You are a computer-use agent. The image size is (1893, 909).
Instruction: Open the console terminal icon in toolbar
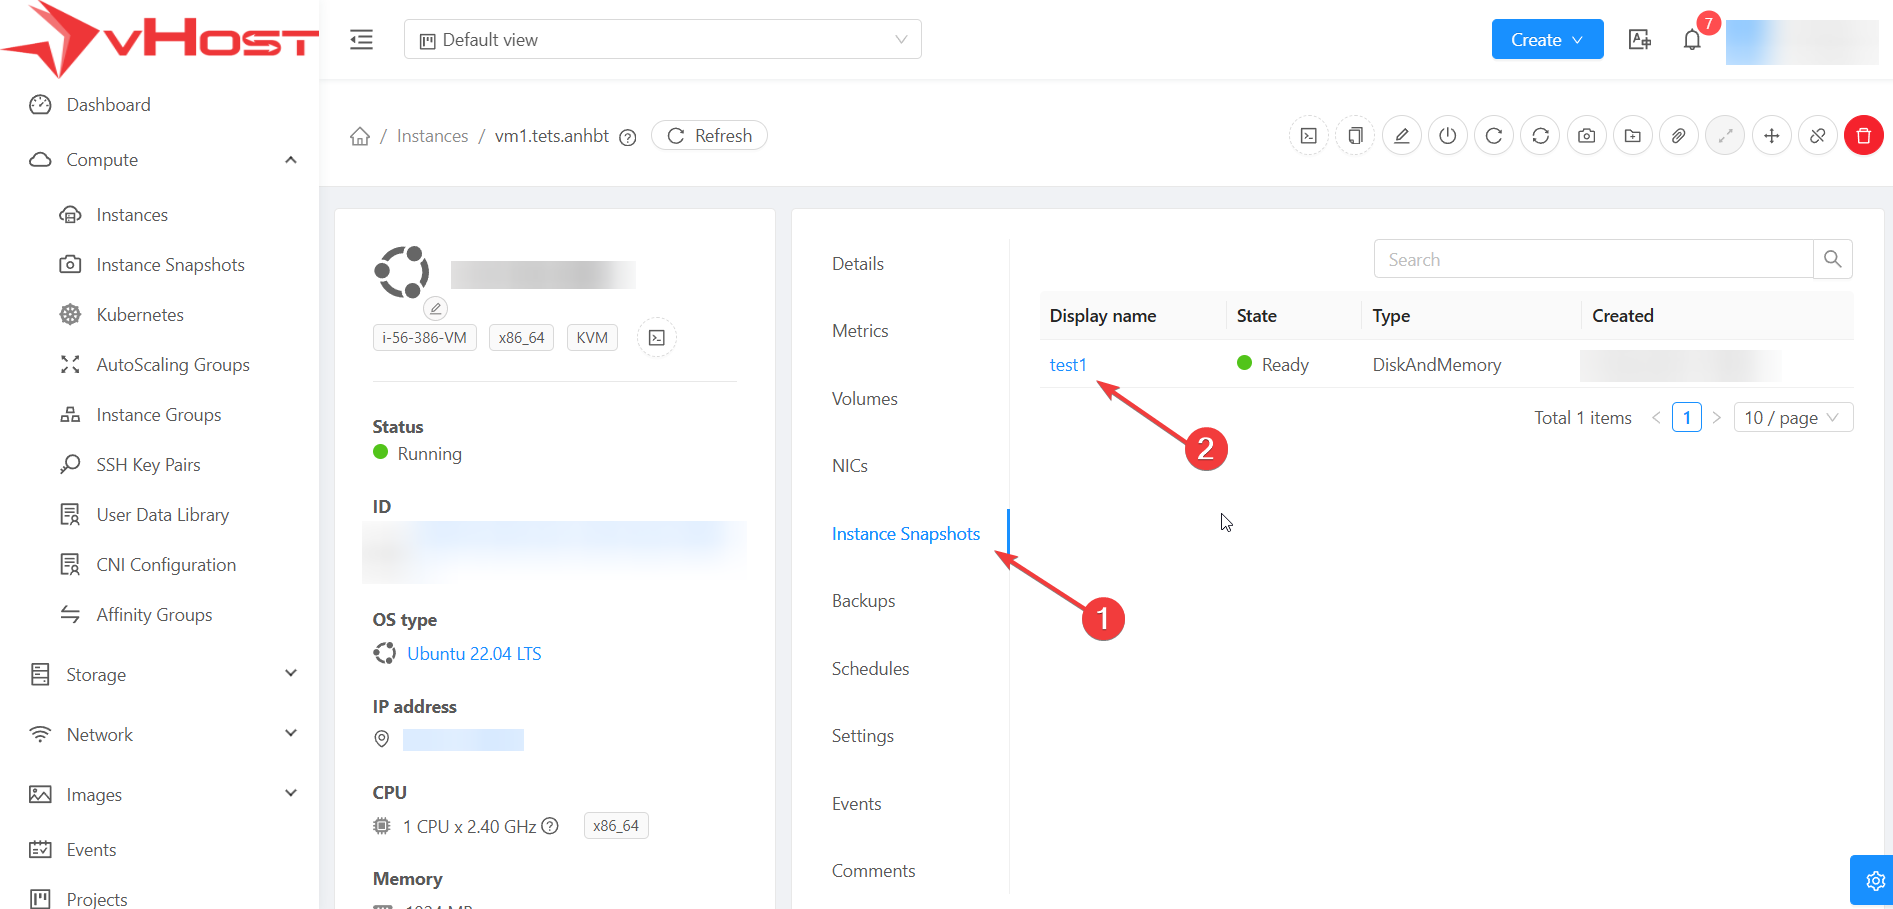pos(1308,136)
